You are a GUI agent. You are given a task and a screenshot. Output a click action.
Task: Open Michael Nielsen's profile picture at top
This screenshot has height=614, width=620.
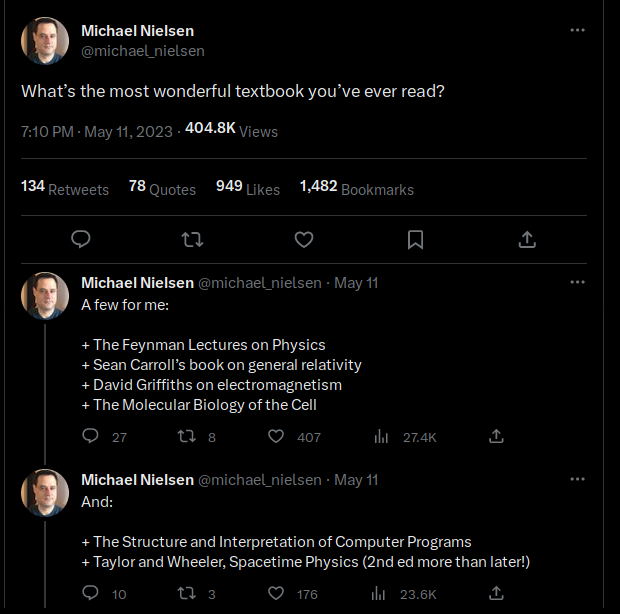45,41
